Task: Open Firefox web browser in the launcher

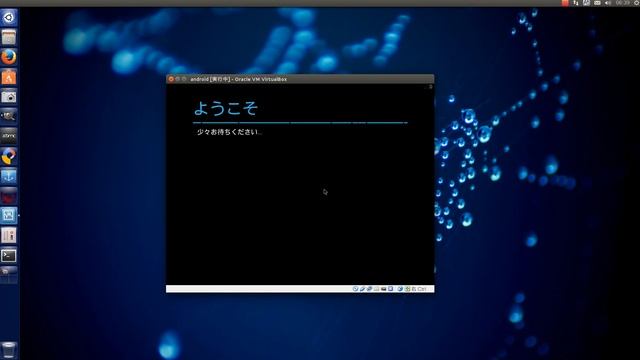Action: tap(9, 57)
